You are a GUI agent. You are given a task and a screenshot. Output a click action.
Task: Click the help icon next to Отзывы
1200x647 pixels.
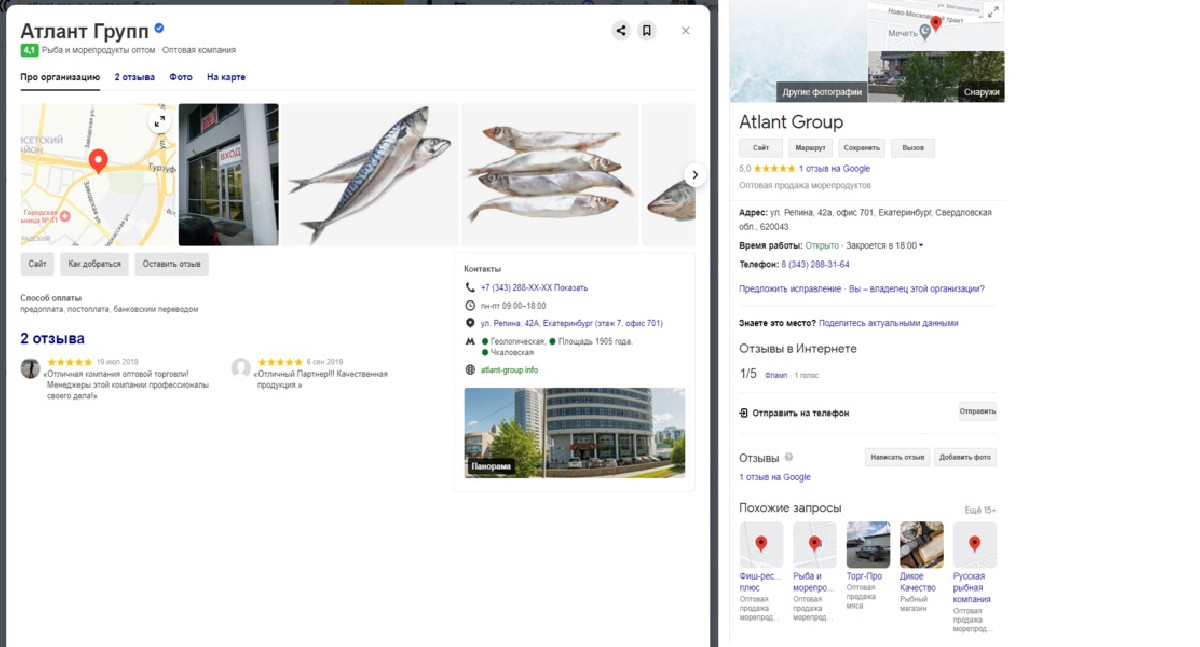click(789, 457)
